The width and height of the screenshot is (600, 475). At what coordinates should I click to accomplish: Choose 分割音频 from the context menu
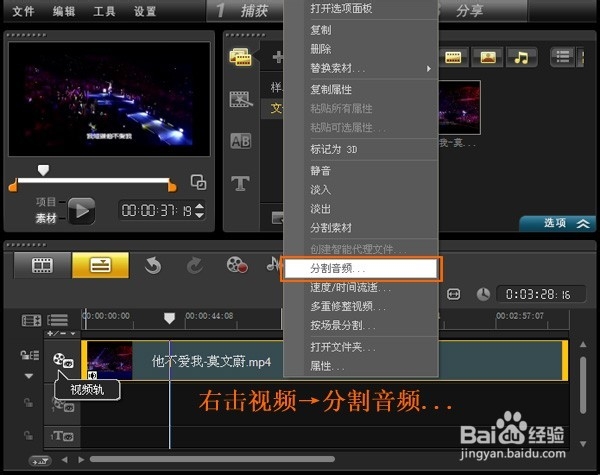[x=361, y=269]
